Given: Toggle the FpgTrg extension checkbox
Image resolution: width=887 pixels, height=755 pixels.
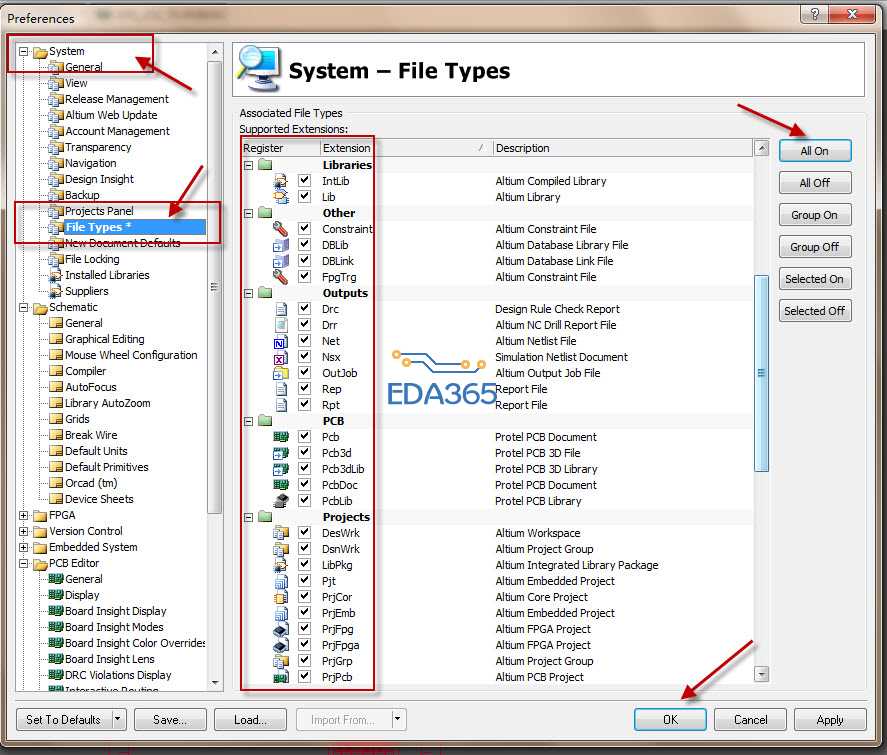Looking at the screenshot, I should pos(304,277).
